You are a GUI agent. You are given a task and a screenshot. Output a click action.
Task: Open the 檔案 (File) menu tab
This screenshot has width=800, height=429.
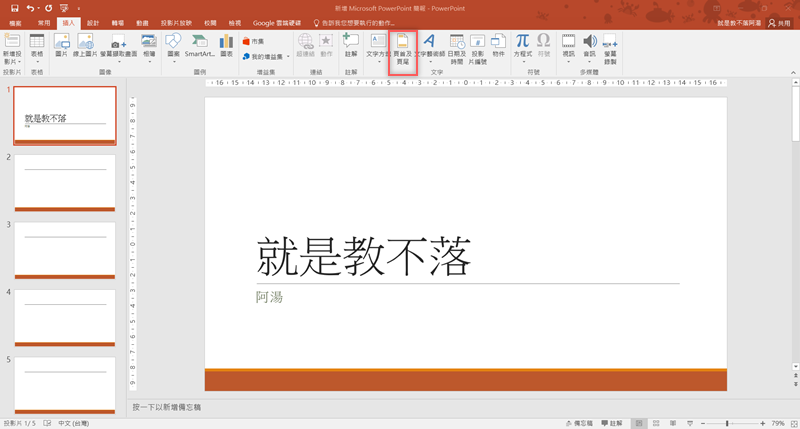15,23
